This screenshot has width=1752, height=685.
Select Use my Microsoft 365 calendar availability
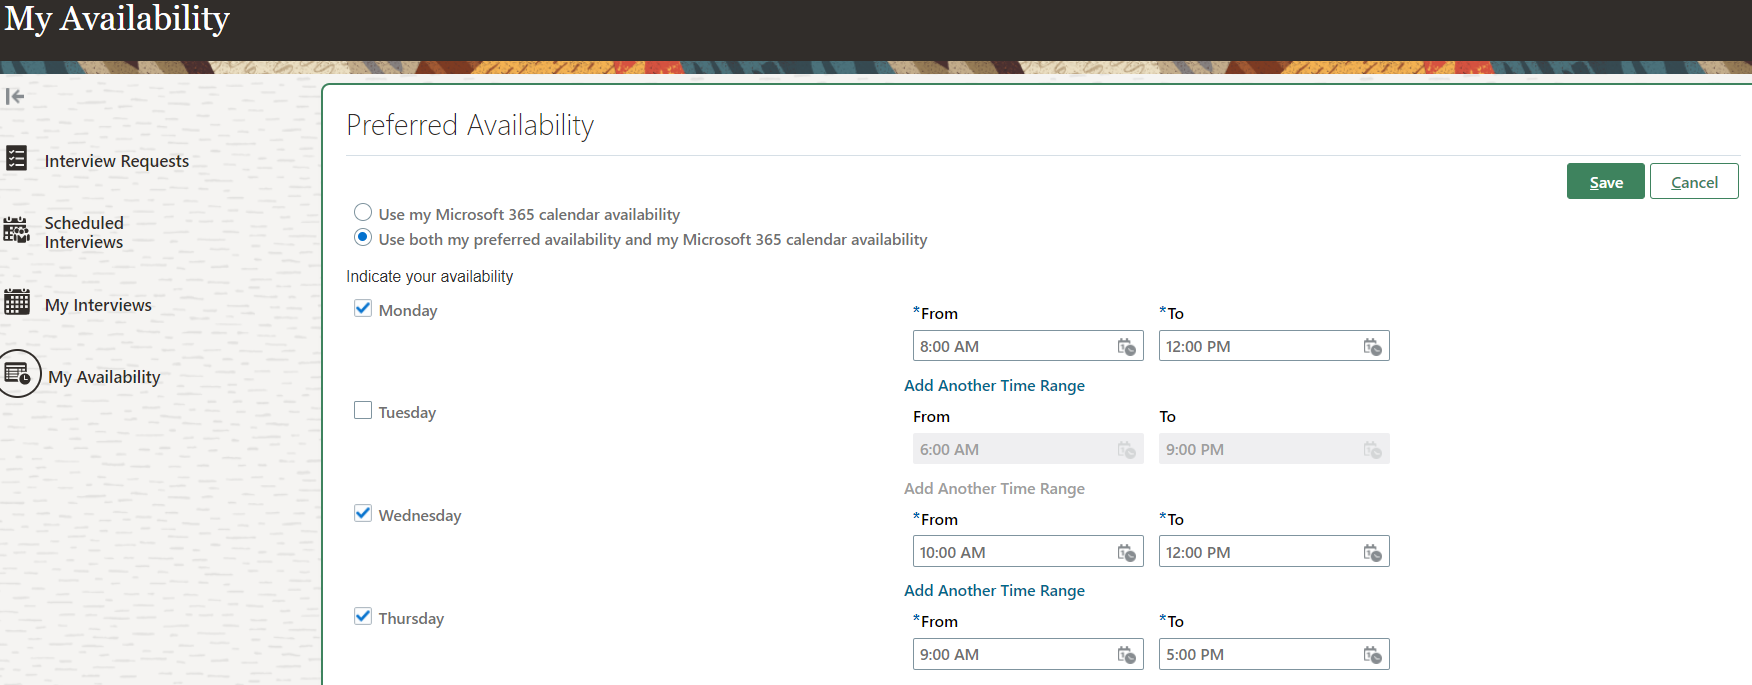point(363,213)
